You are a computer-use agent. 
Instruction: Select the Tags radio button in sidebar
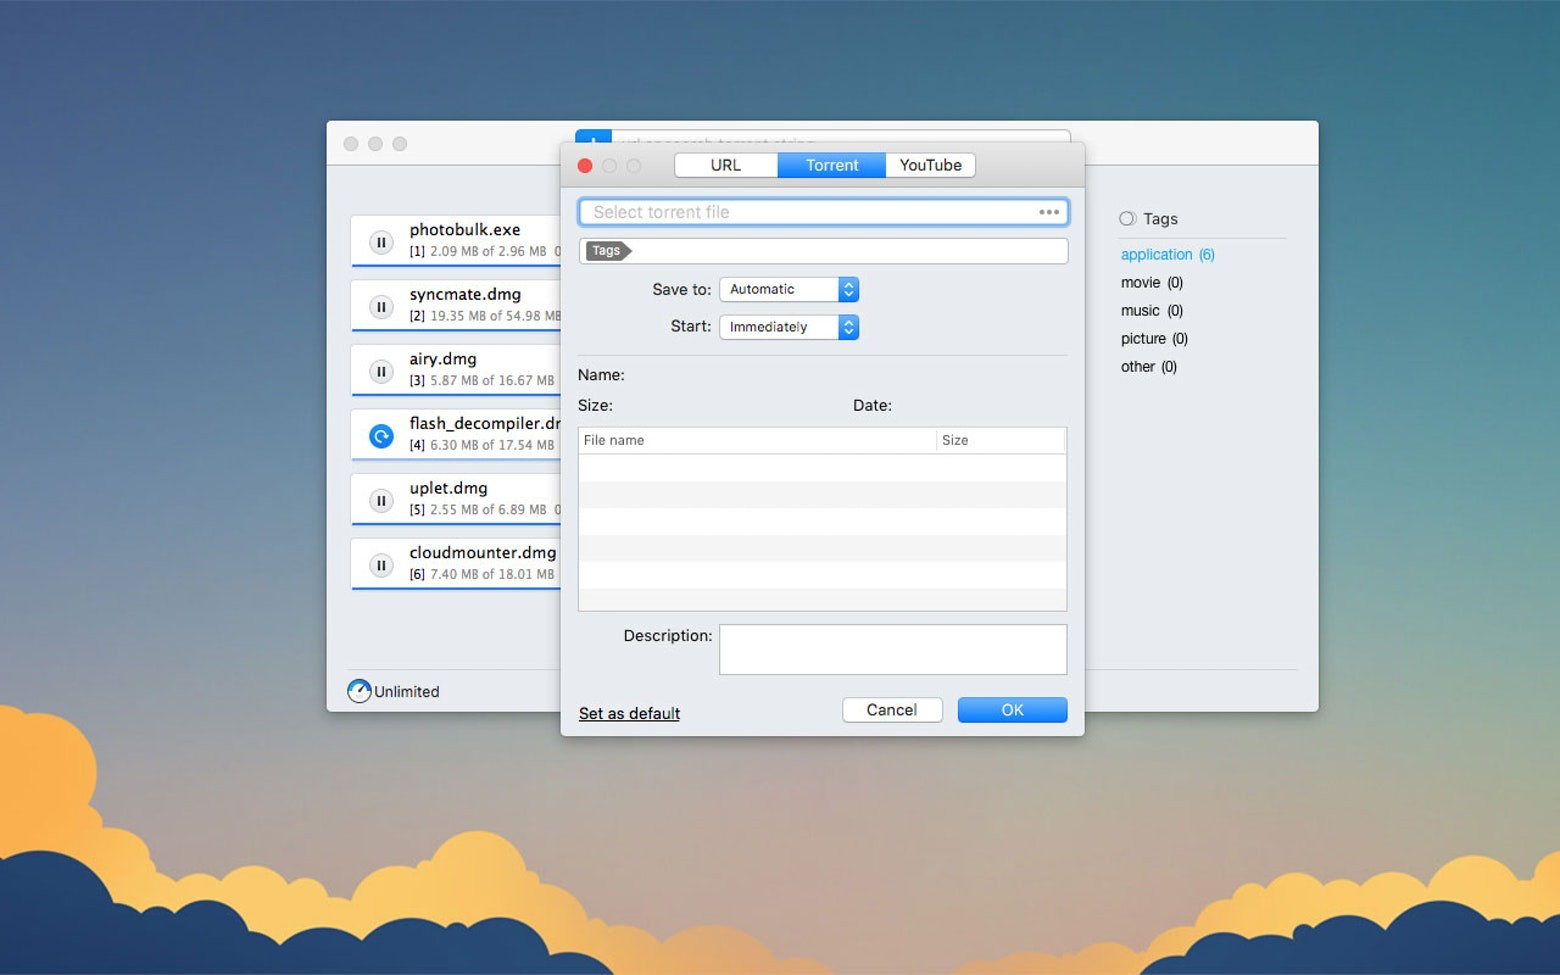pyautogui.click(x=1127, y=218)
